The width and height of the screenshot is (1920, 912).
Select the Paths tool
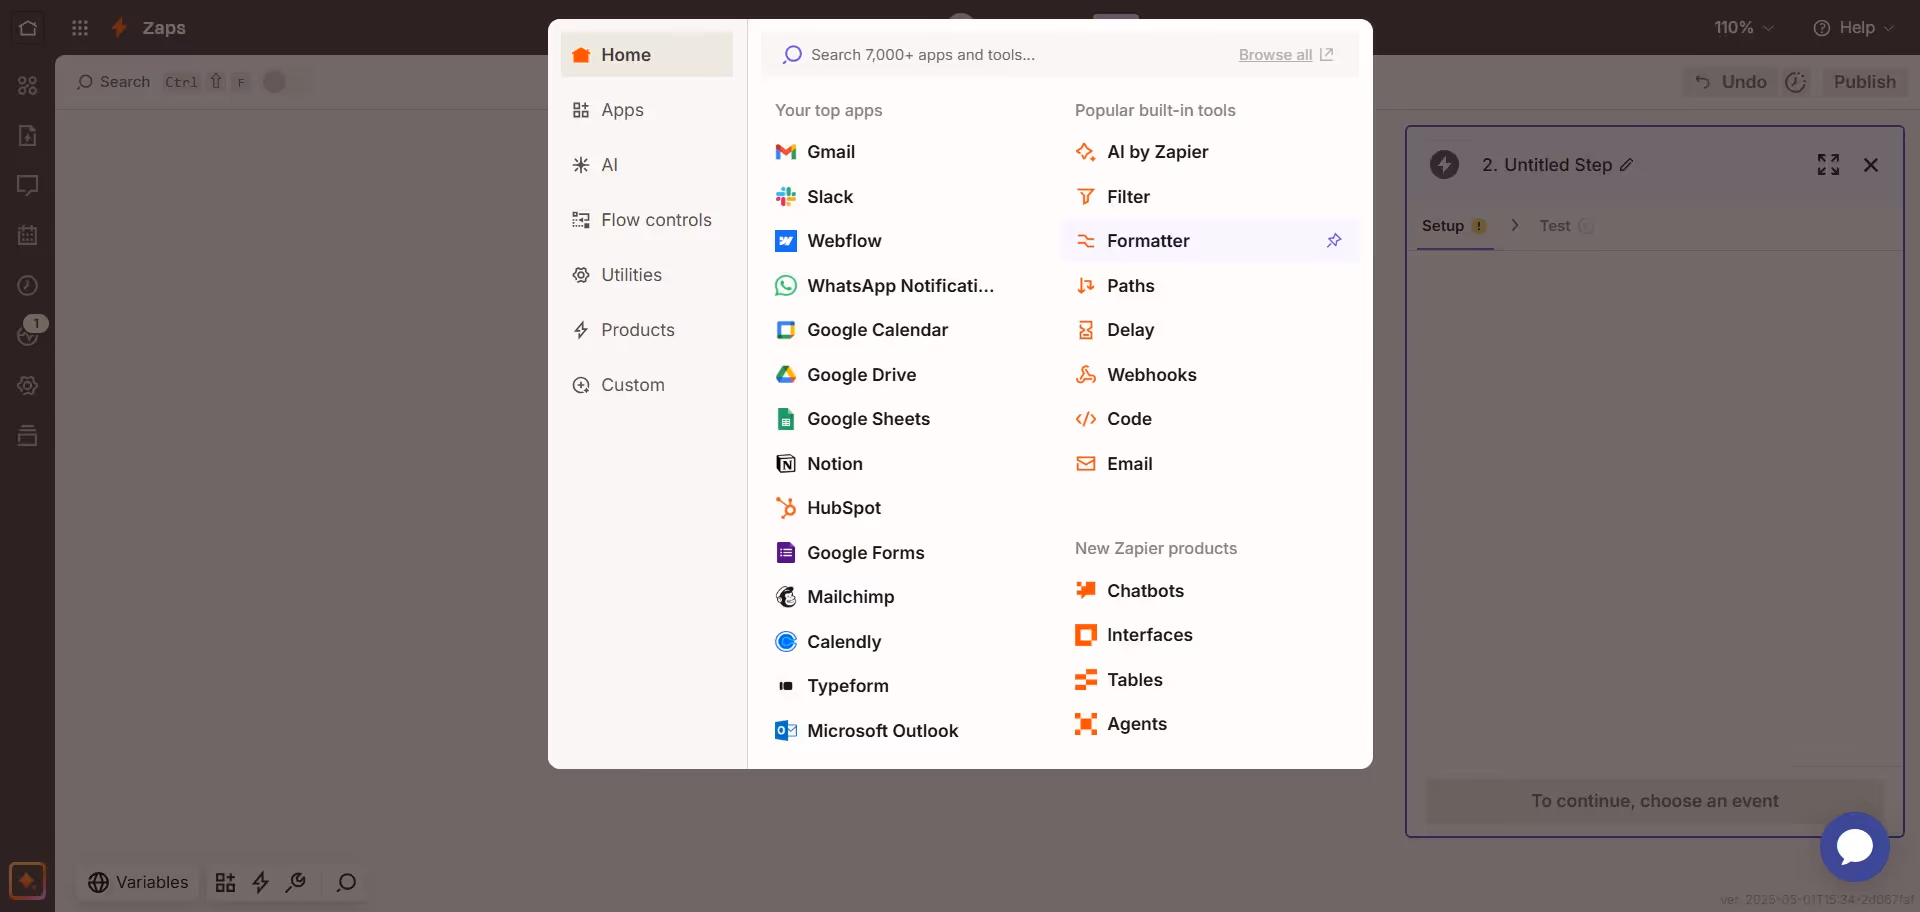[x=1114, y=286]
